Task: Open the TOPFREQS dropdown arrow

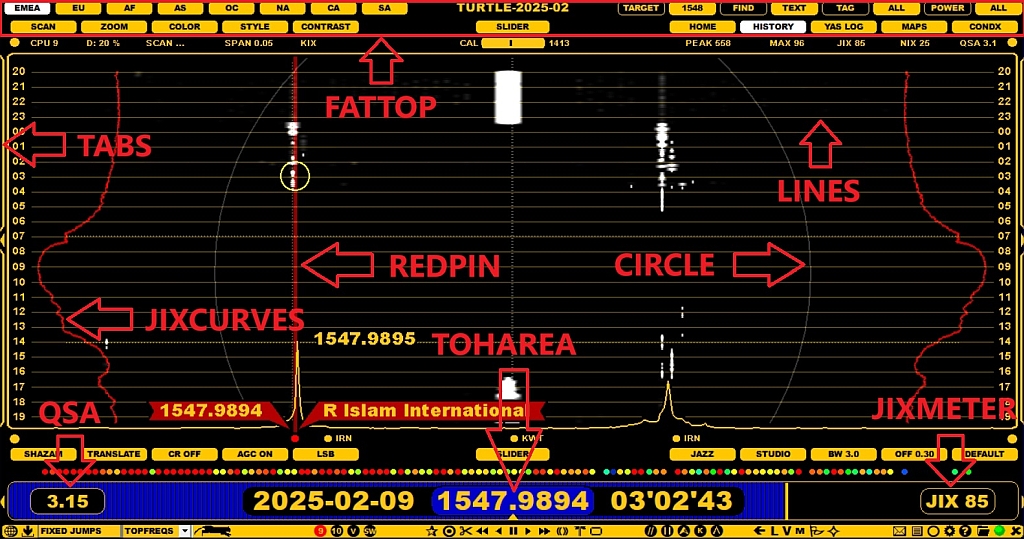Action: pos(184,531)
